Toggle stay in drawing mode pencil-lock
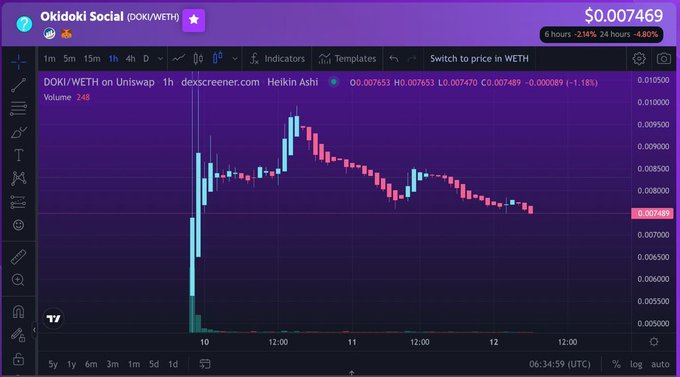Viewport: 680px width, 377px height. pos(18,335)
